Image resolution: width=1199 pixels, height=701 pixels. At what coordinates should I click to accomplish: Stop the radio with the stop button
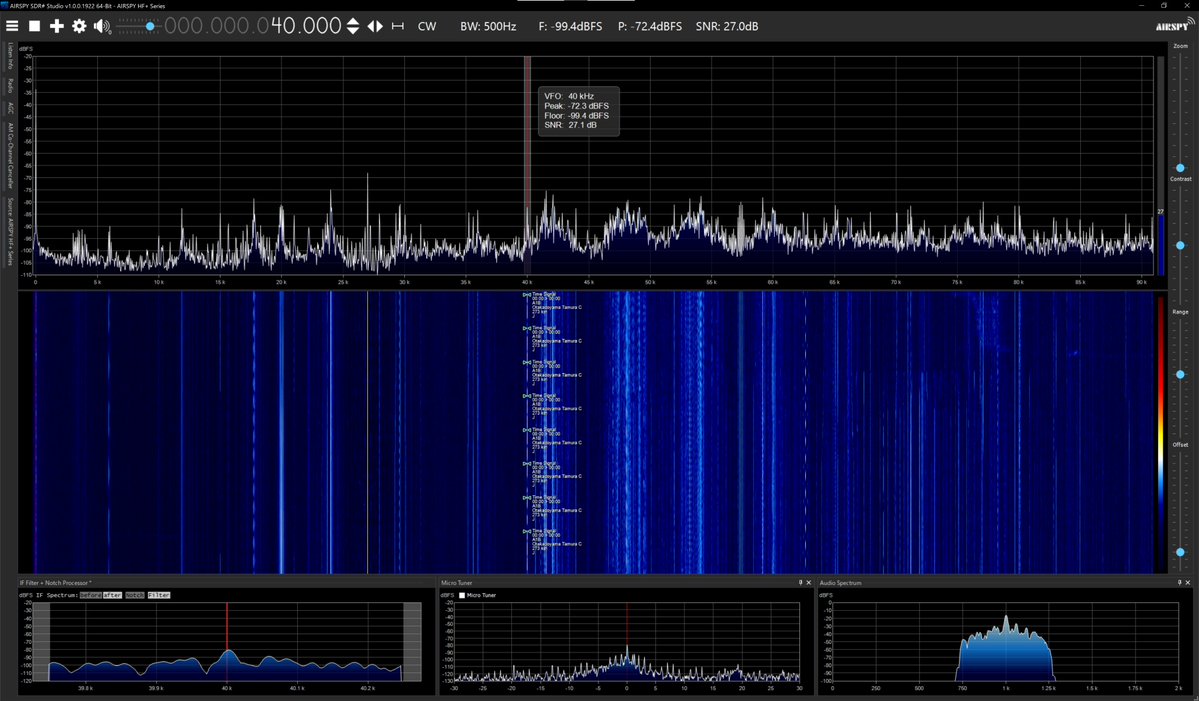click(34, 26)
